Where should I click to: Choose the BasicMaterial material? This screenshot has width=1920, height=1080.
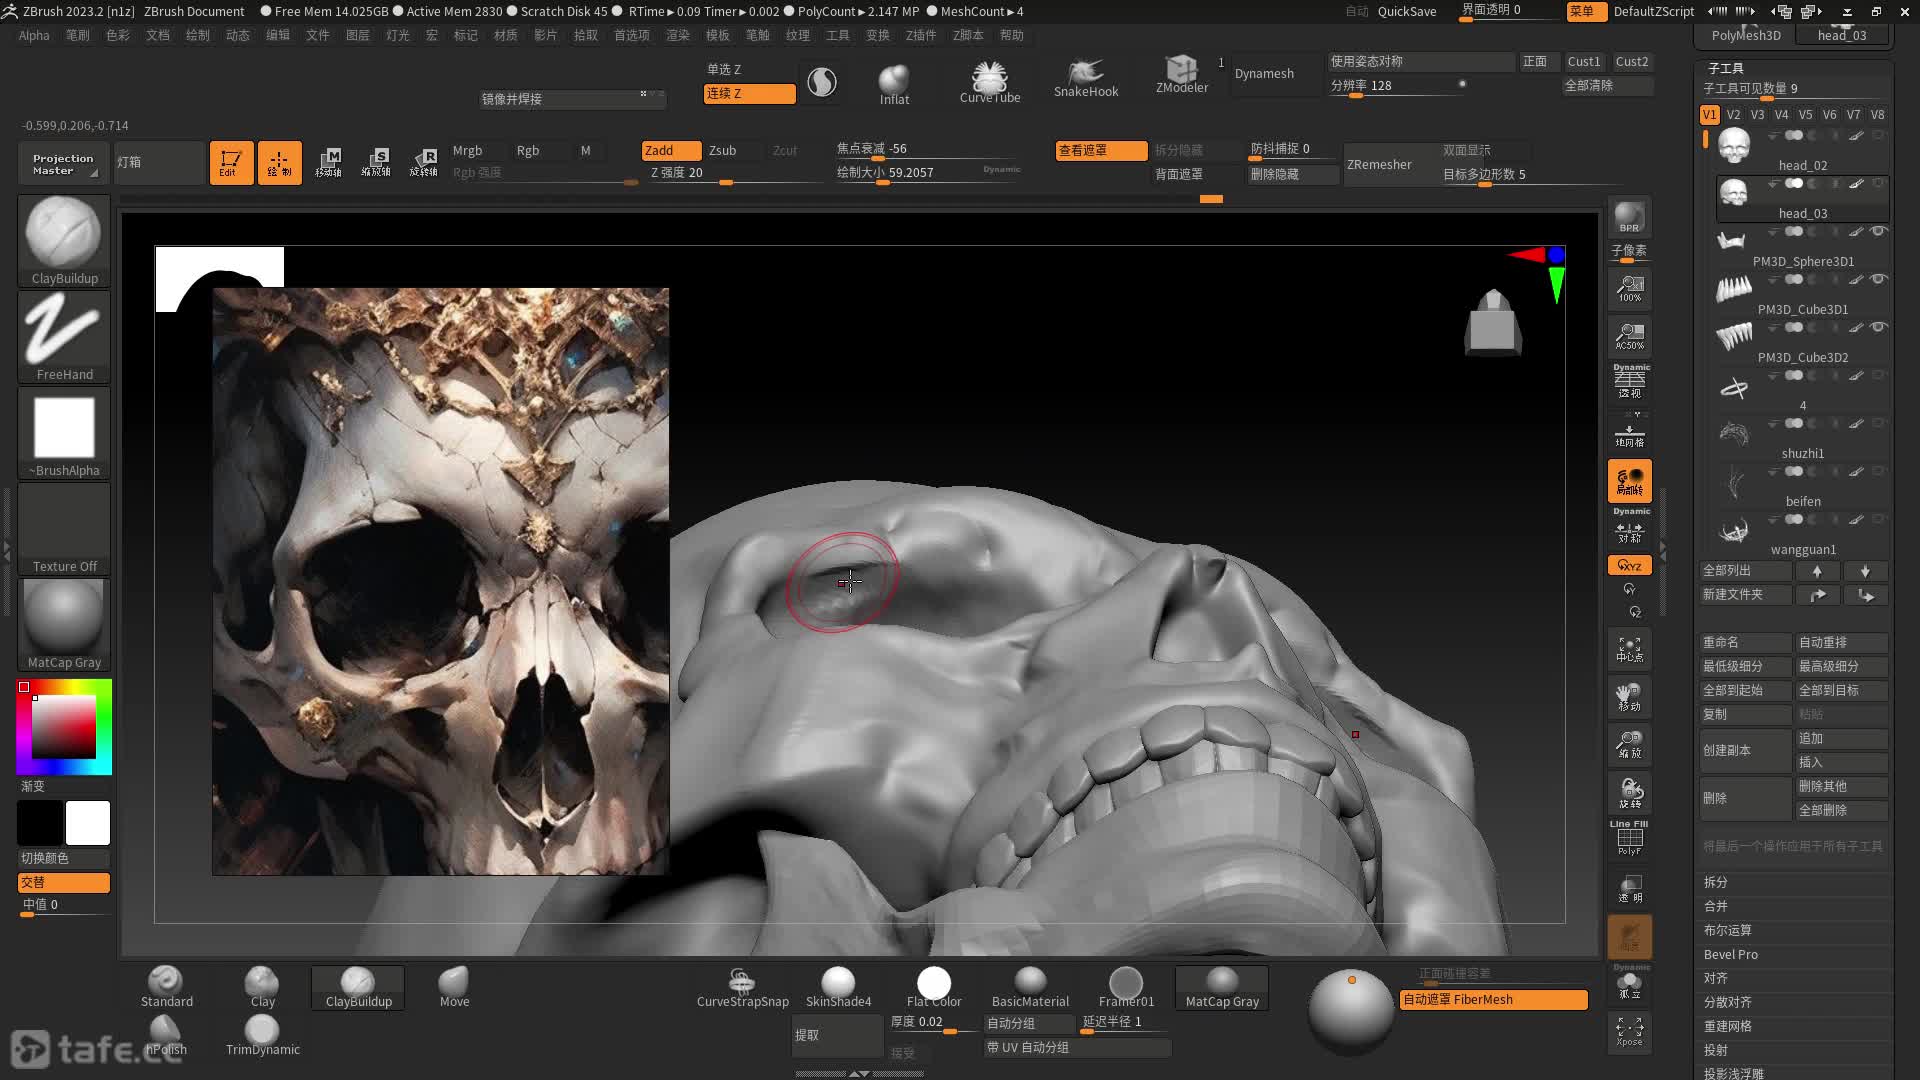pyautogui.click(x=1030, y=987)
